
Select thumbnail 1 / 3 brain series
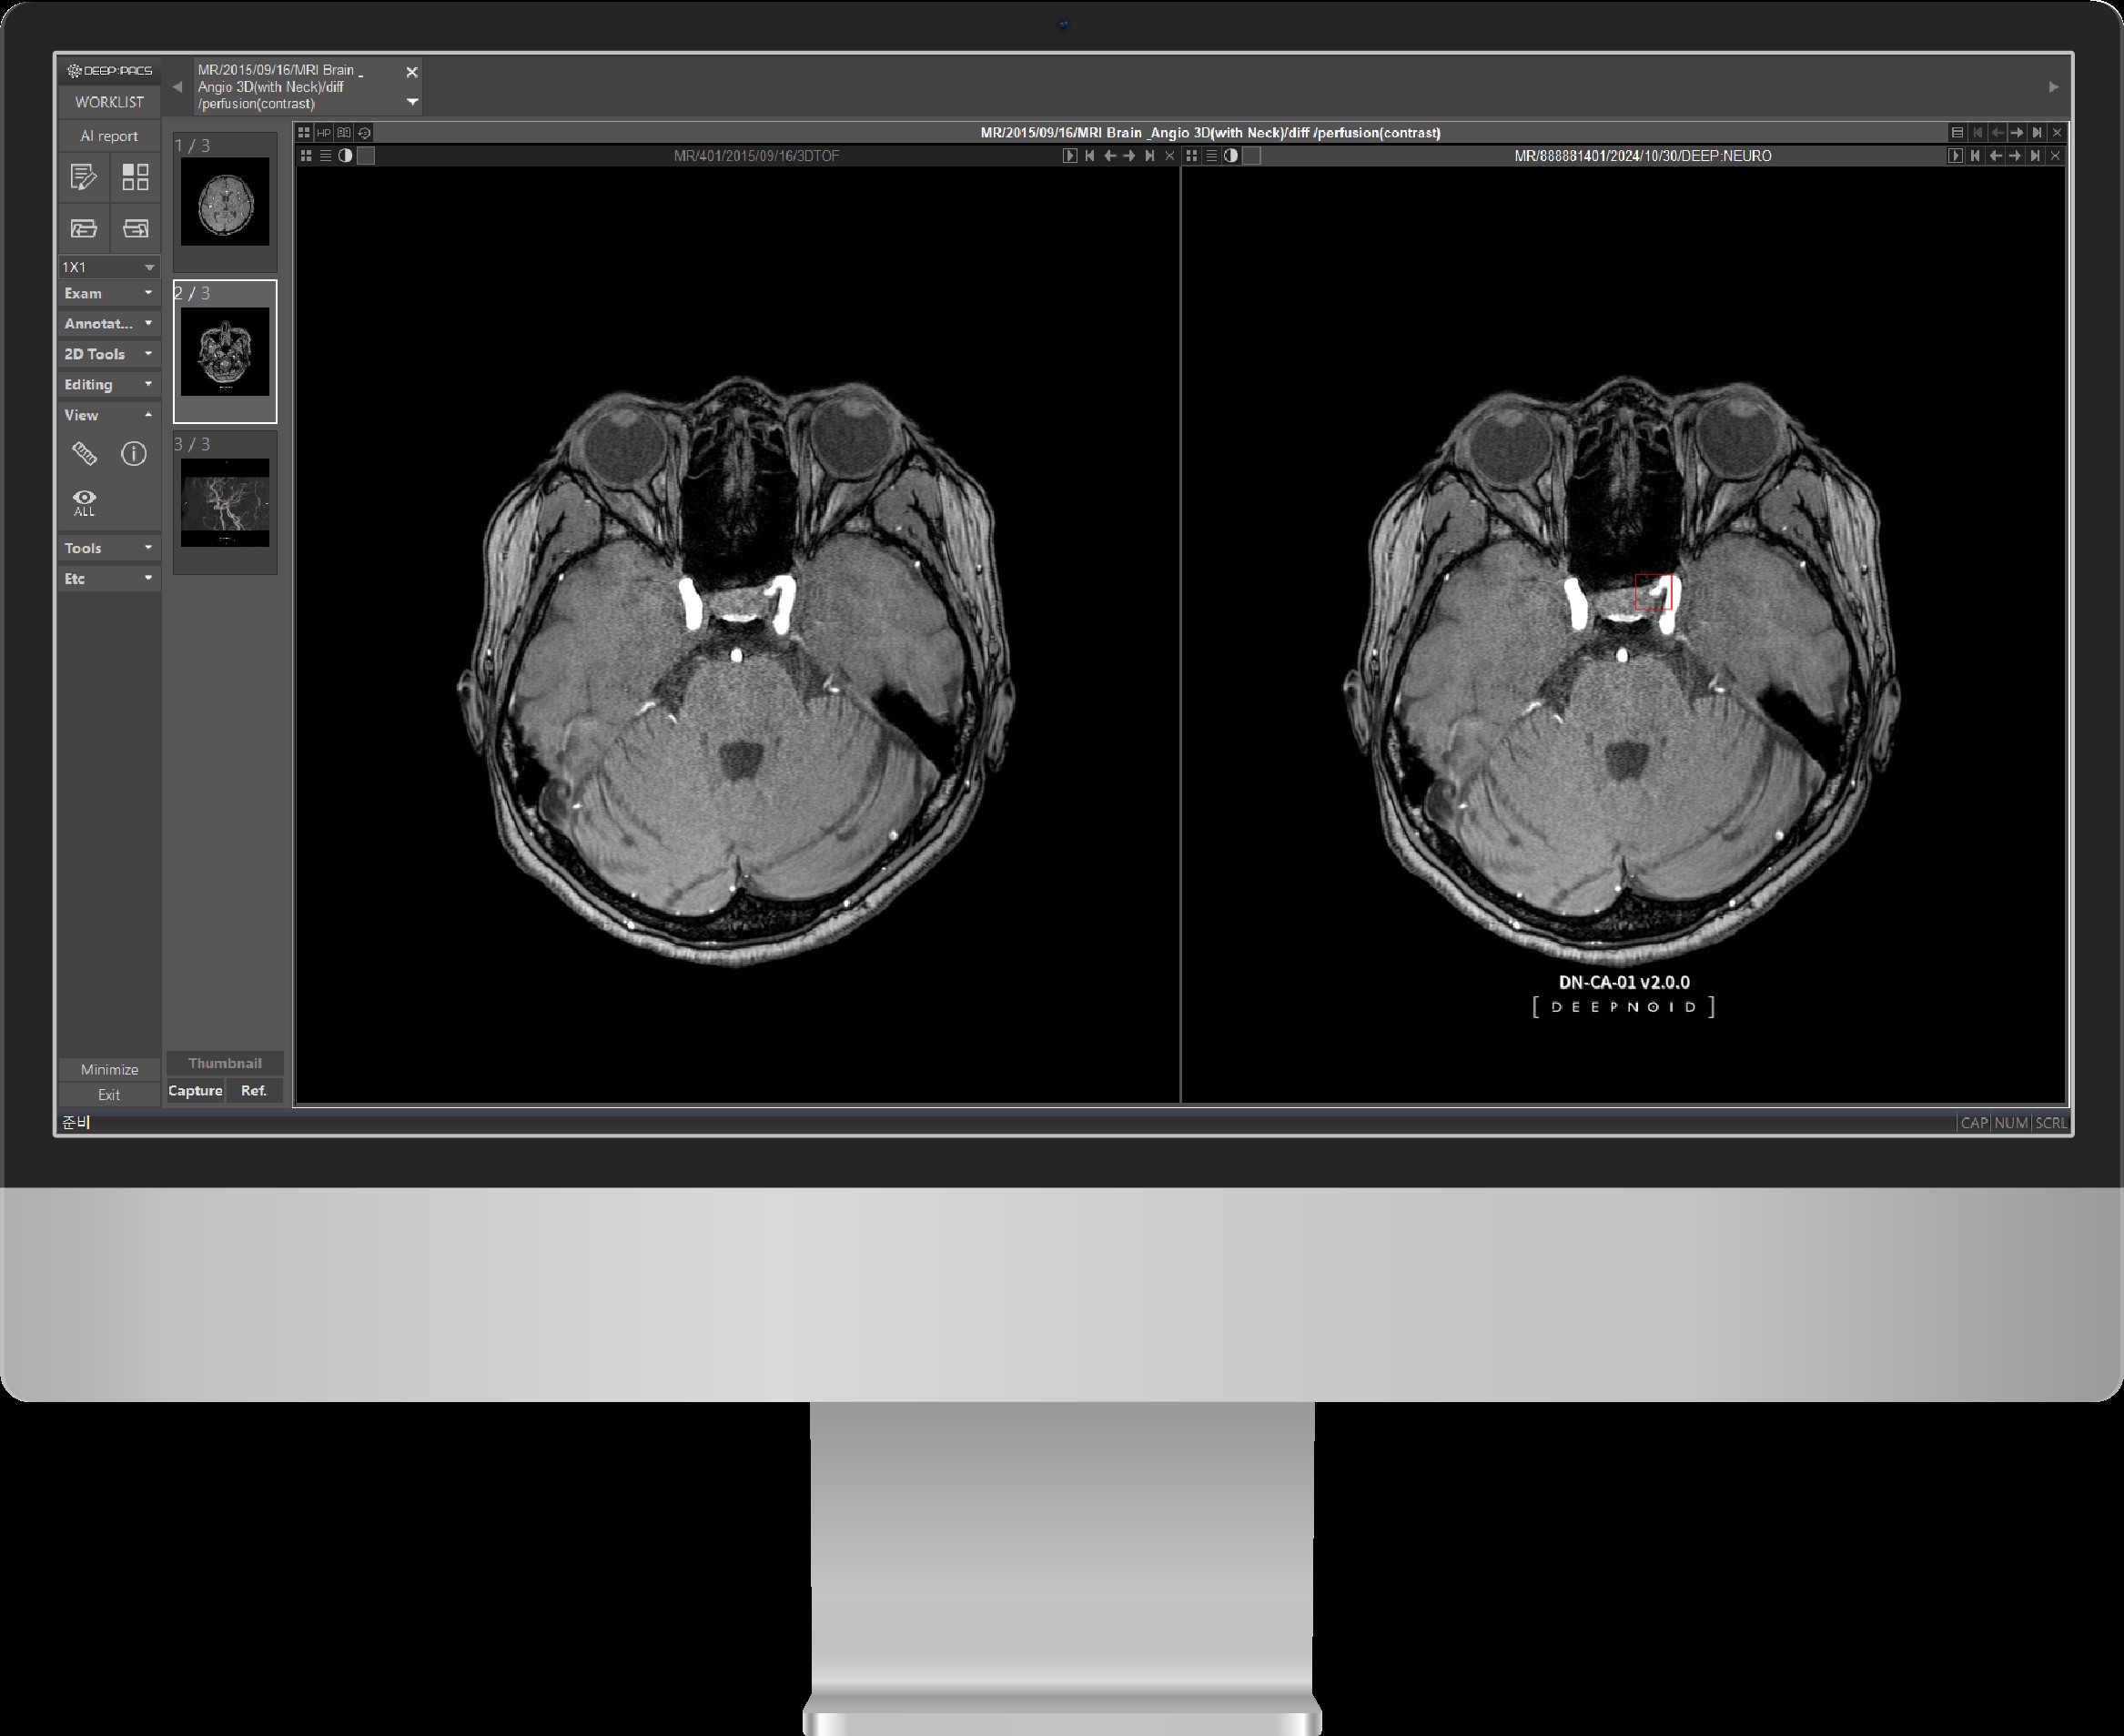pyautogui.click(x=225, y=202)
